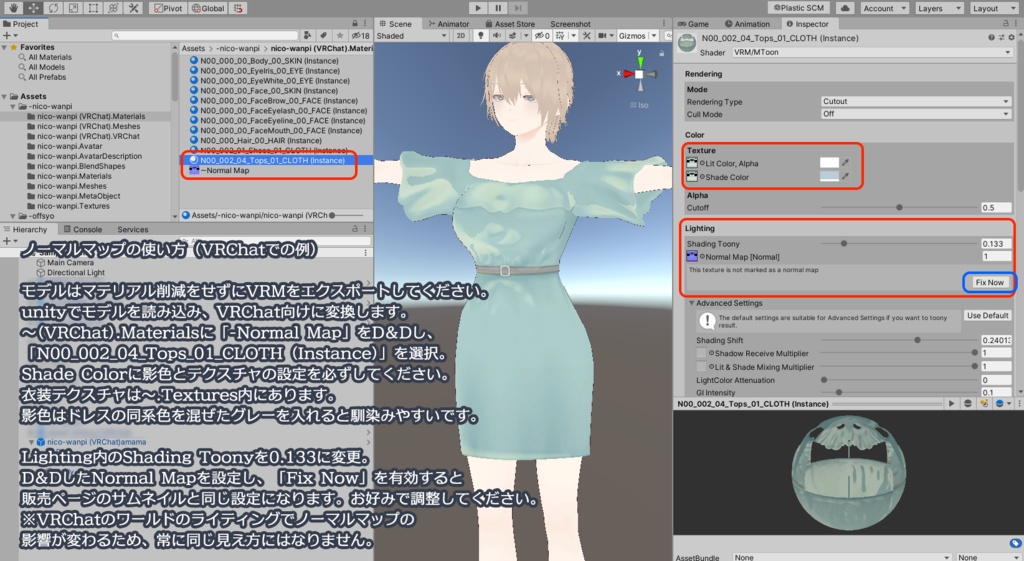Image resolution: width=1024 pixels, height=561 pixels.
Task: Open Rendering Type Cutout dropdown
Action: click(916, 101)
